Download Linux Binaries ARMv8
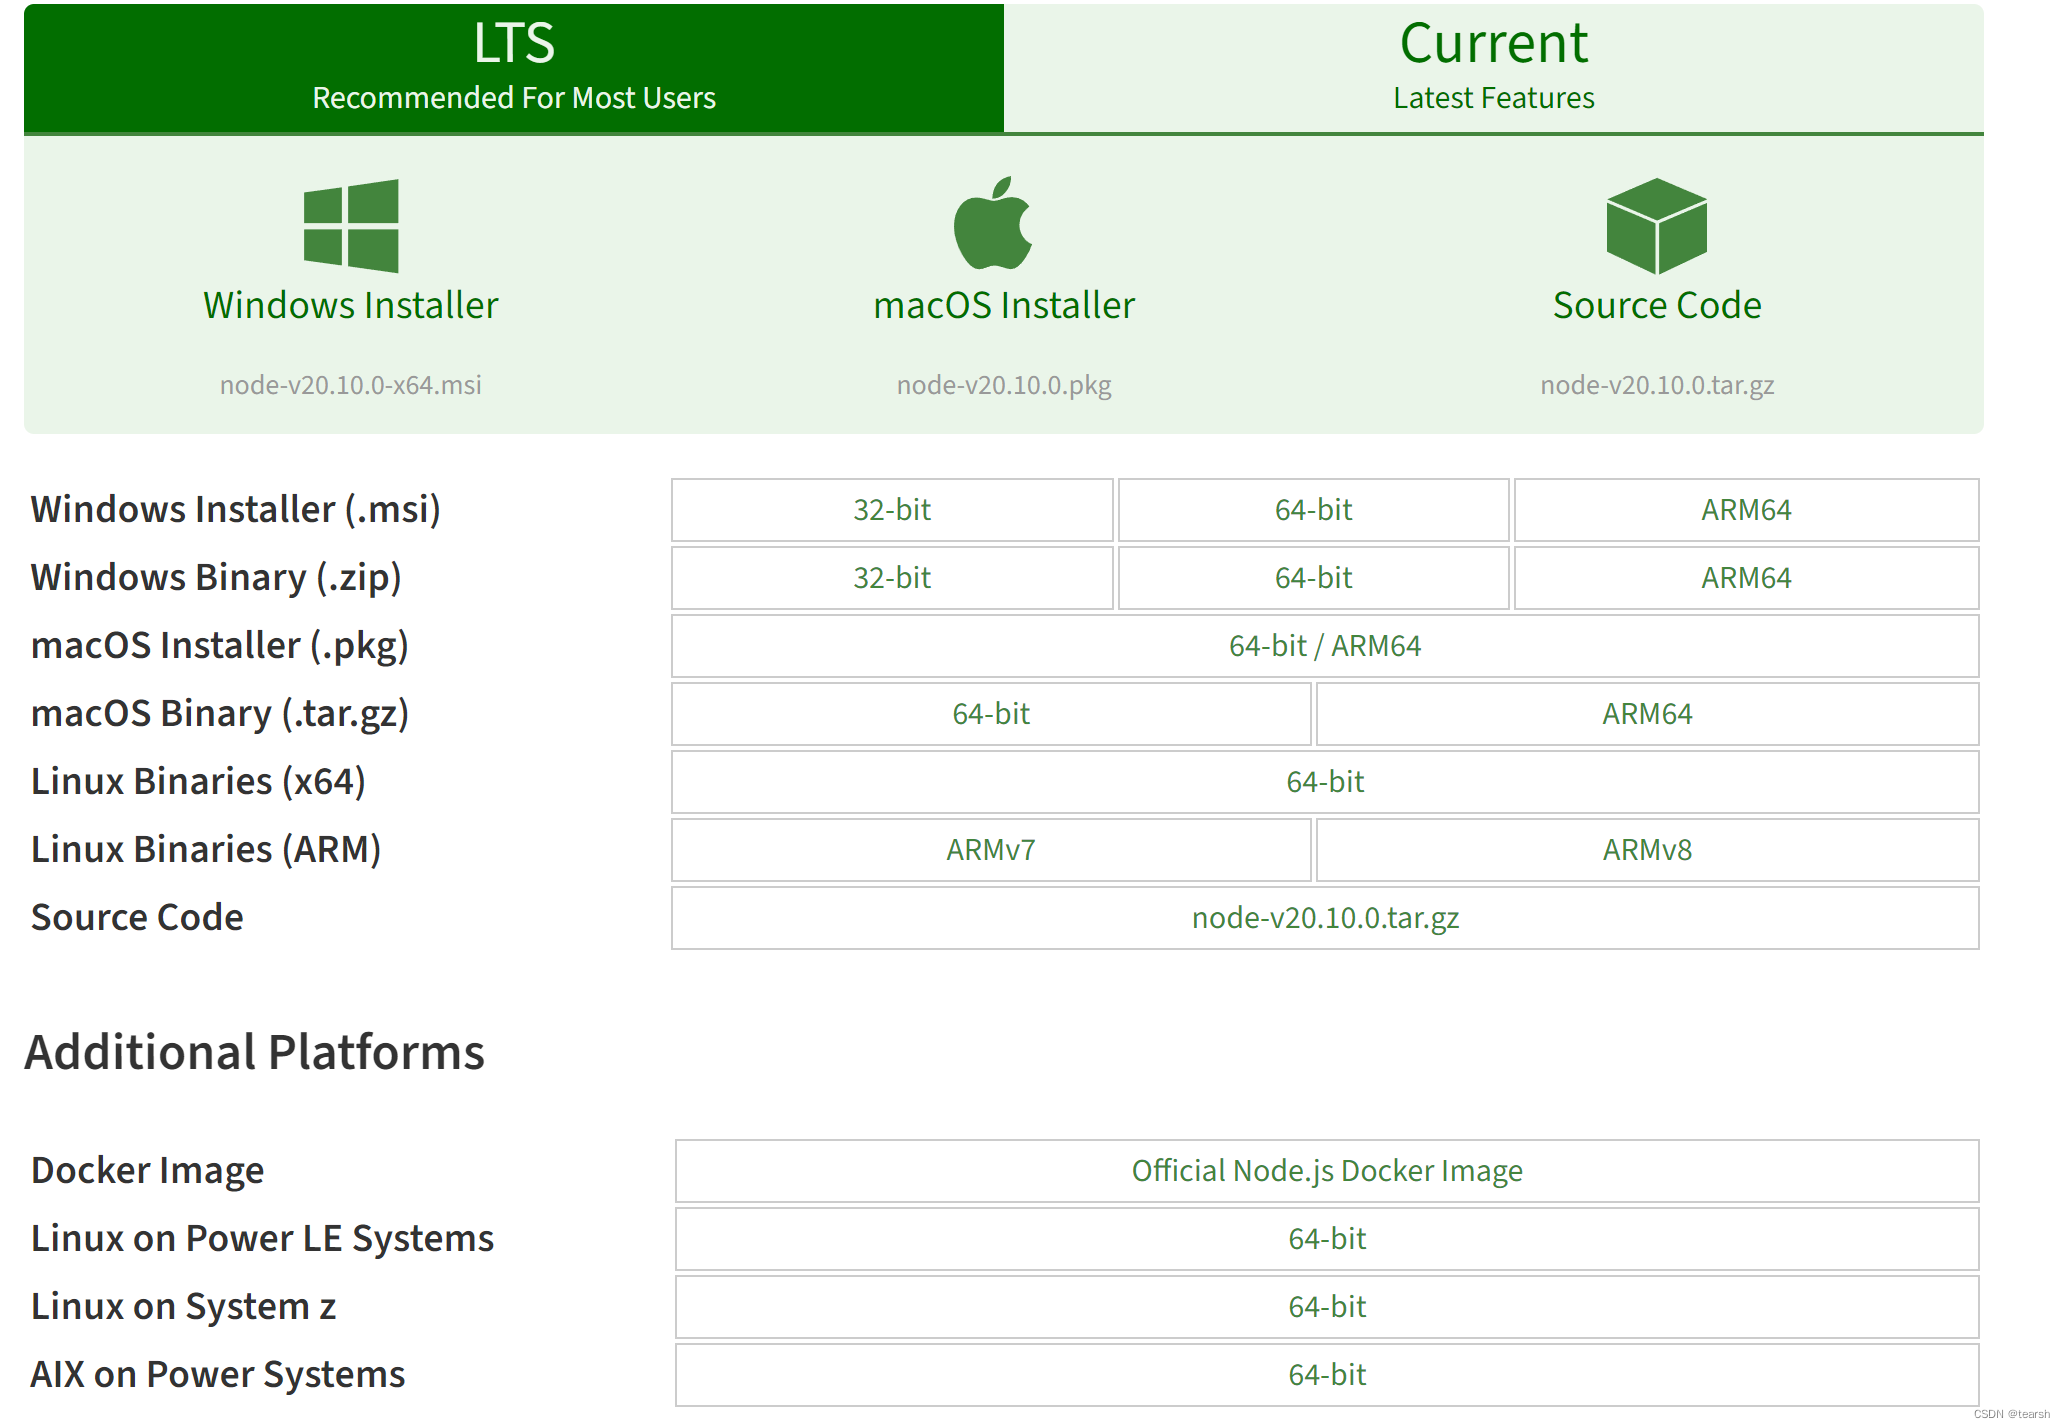Viewport: 2065px width, 1428px height. click(1647, 850)
